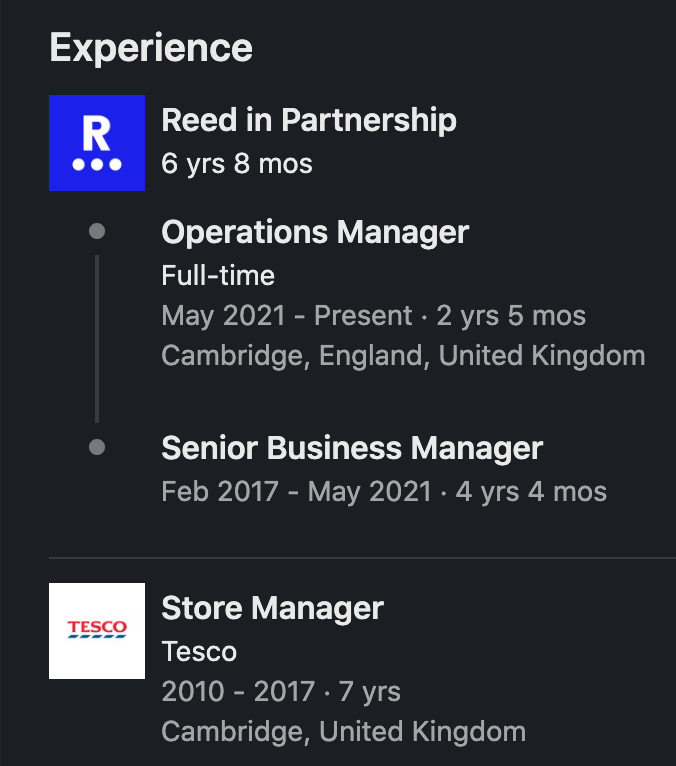Click the 6 yrs 8 mos duration
This screenshot has height=766, width=676.
(x=236, y=164)
